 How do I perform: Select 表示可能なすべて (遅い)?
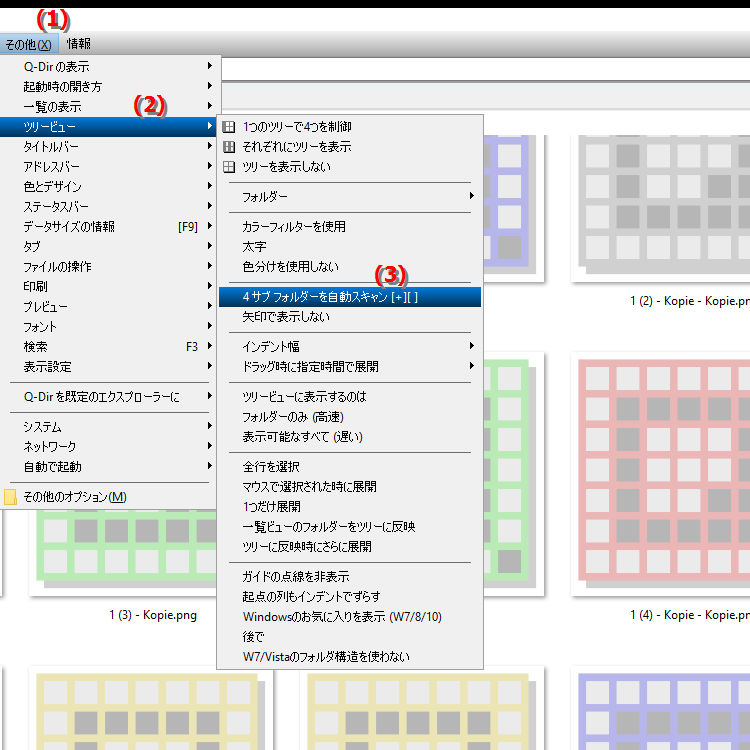350,437
